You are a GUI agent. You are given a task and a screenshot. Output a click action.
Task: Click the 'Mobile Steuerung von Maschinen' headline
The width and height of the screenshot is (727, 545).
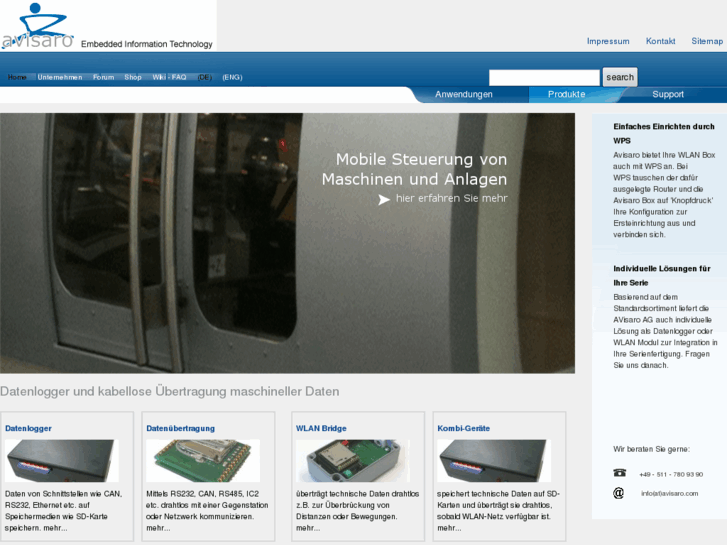415,169
